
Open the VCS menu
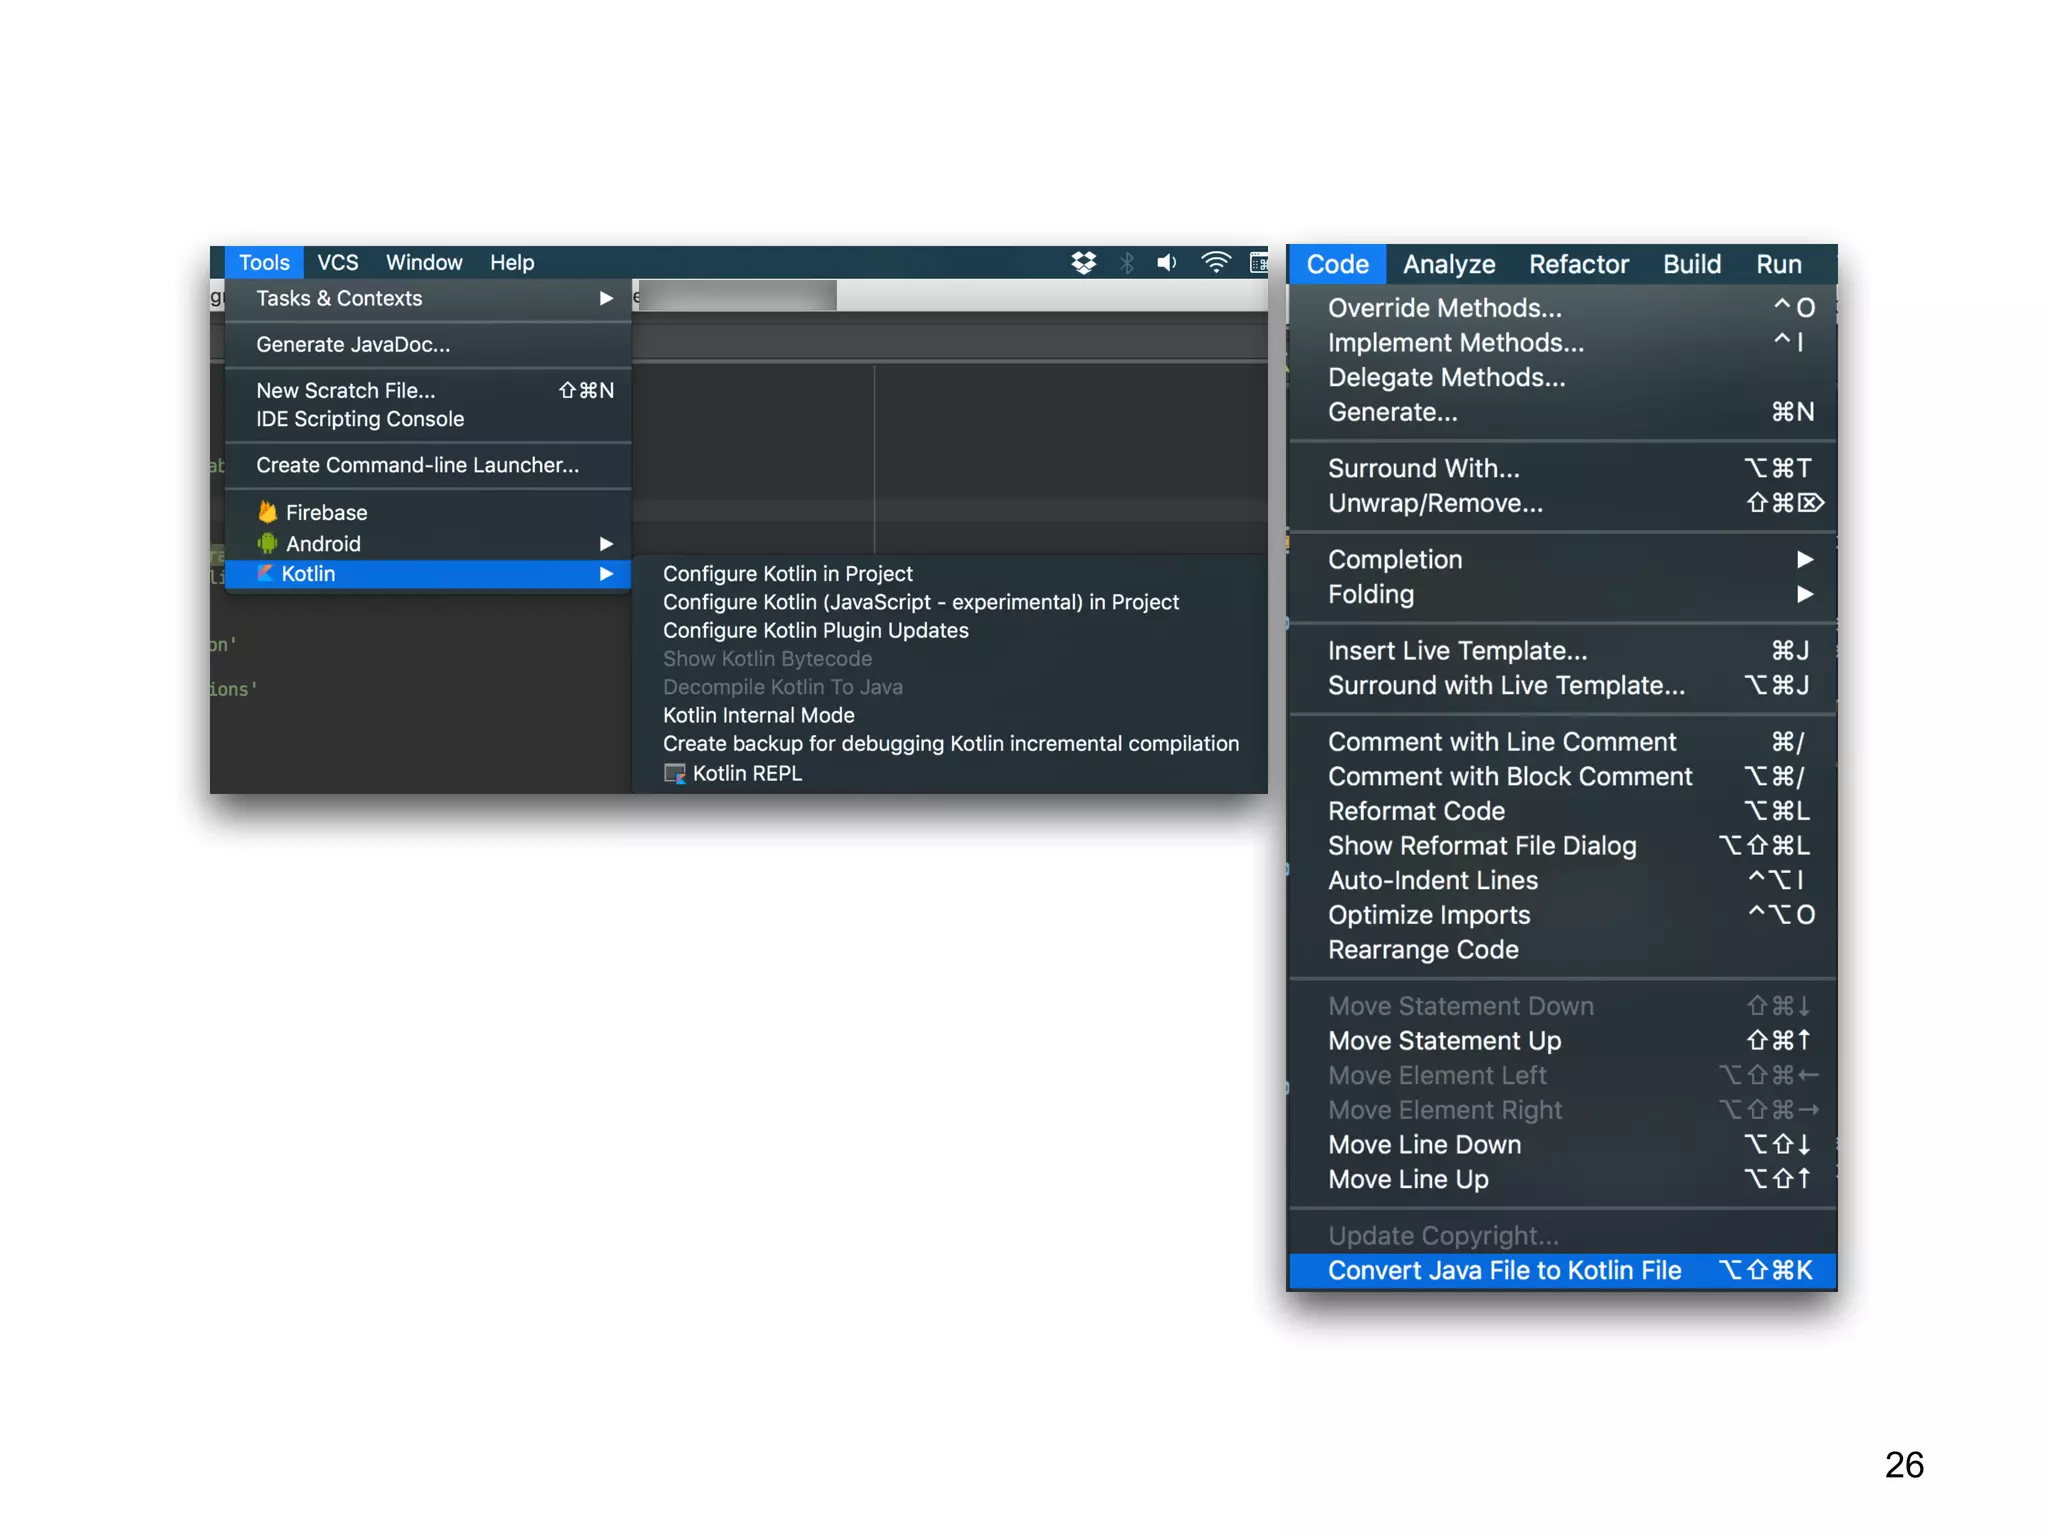coord(337,262)
